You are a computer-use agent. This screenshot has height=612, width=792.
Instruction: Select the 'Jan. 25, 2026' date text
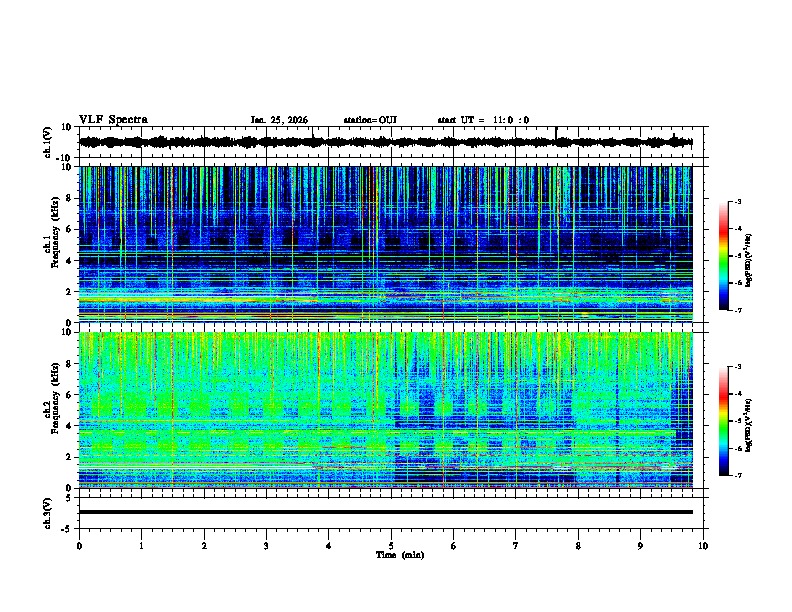point(279,120)
